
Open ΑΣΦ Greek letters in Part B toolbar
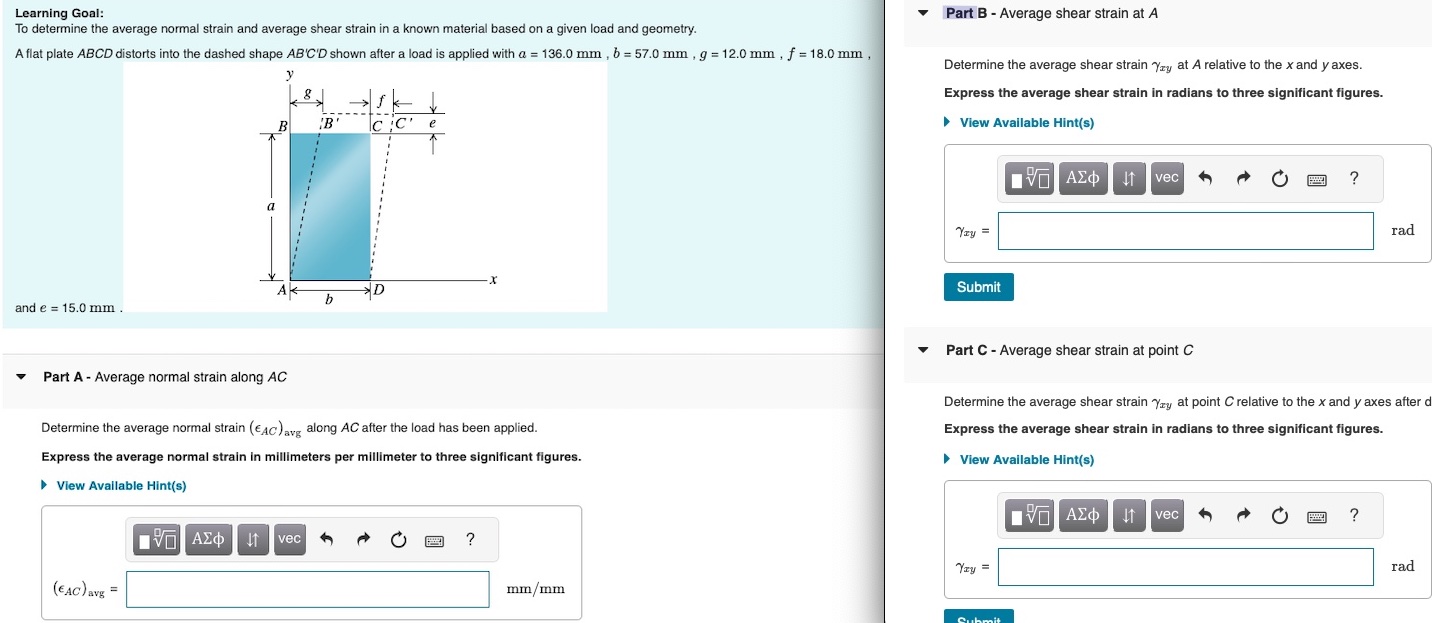(1083, 178)
